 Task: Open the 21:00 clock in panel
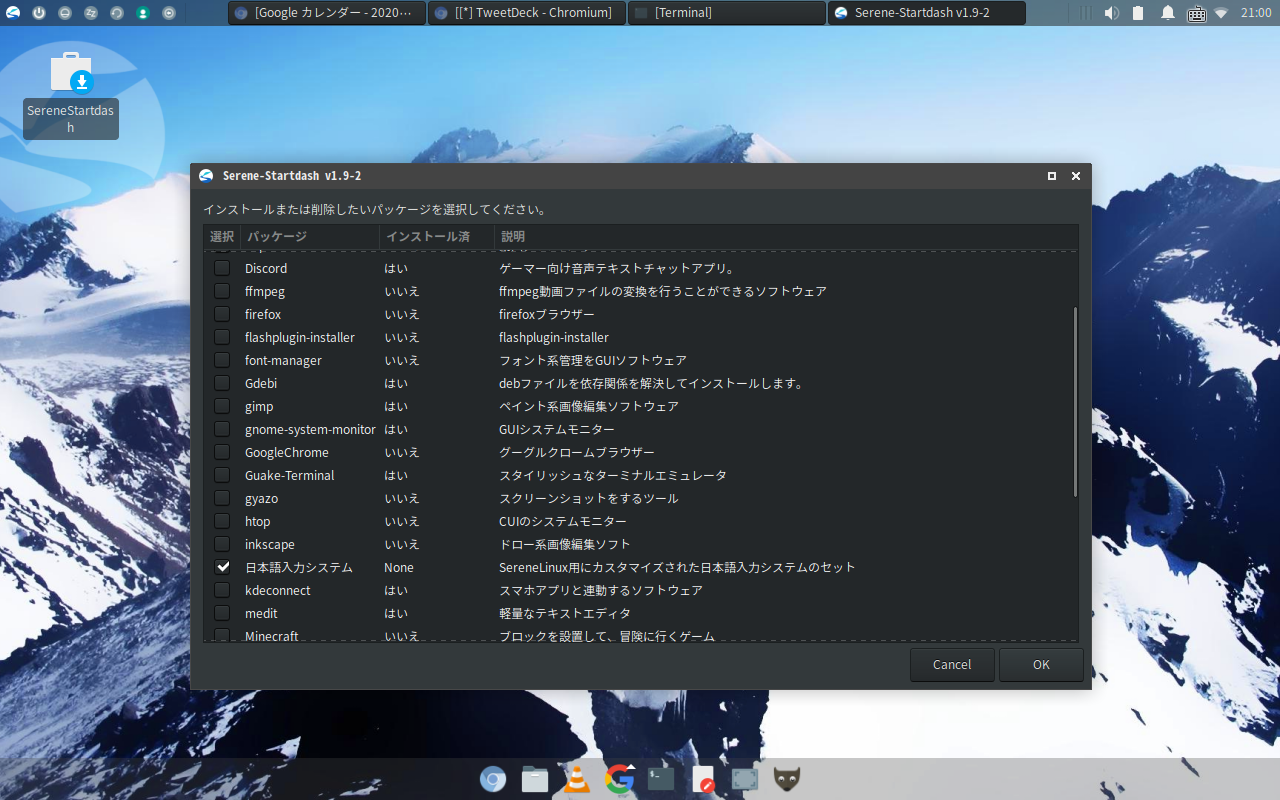1256,13
